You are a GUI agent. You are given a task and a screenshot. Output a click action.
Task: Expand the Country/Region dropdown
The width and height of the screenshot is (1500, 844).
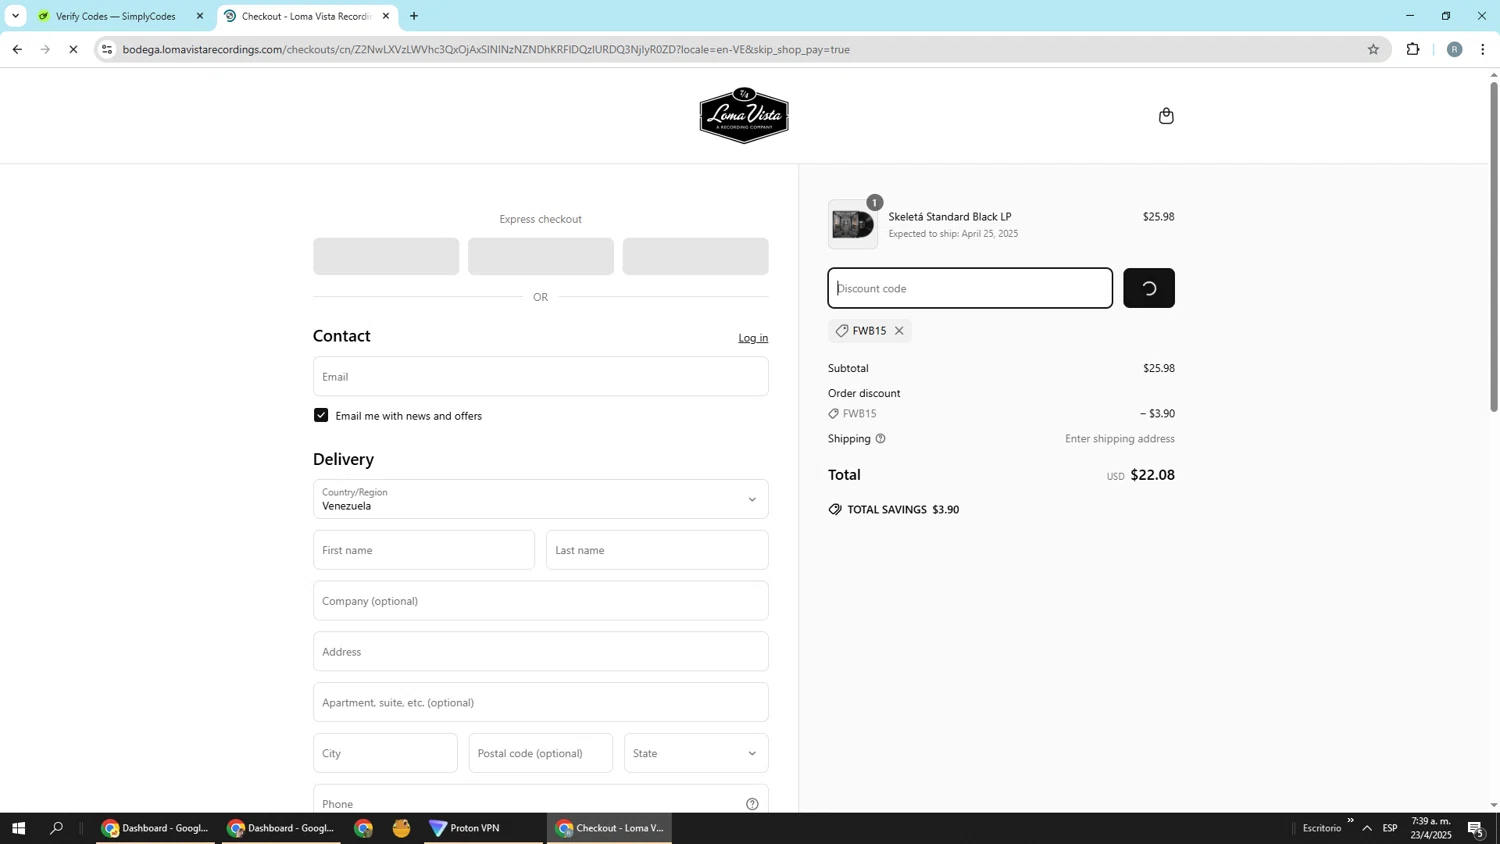(x=540, y=499)
